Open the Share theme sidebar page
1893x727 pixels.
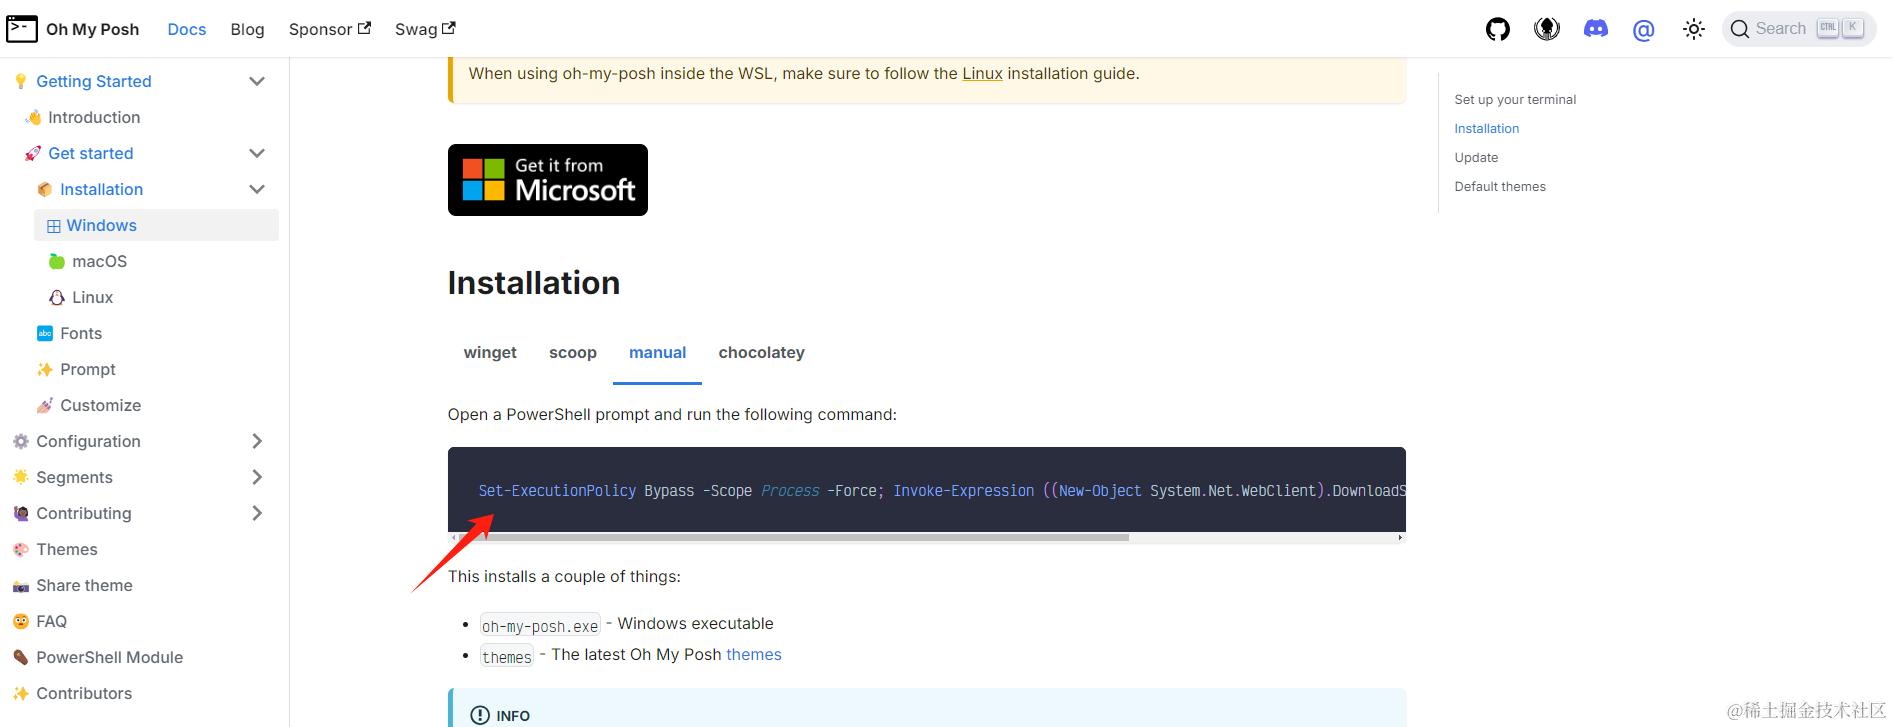(x=84, y=585)
